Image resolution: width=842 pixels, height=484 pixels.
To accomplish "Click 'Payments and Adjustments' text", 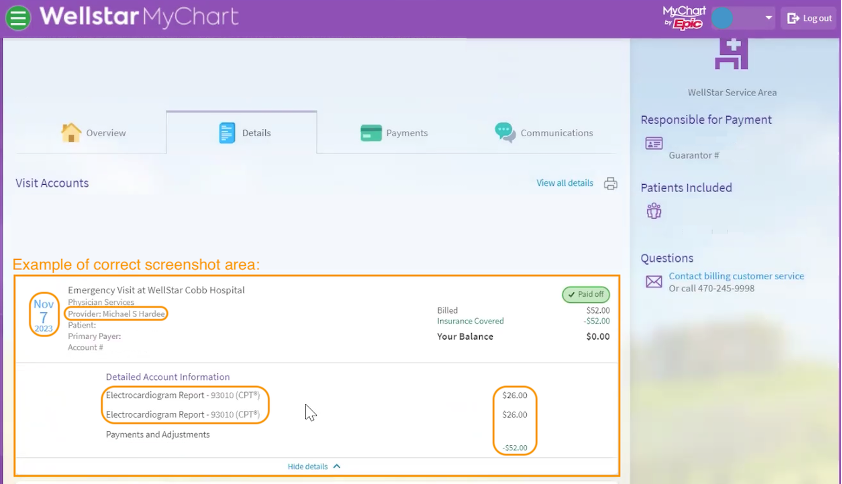I will 158,435.
